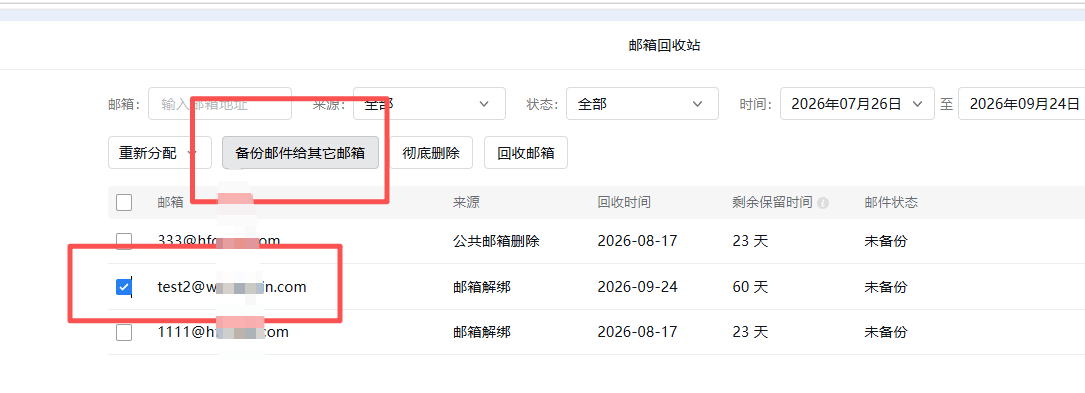Tick the select-all checkbox in table header

coord(124,203)
